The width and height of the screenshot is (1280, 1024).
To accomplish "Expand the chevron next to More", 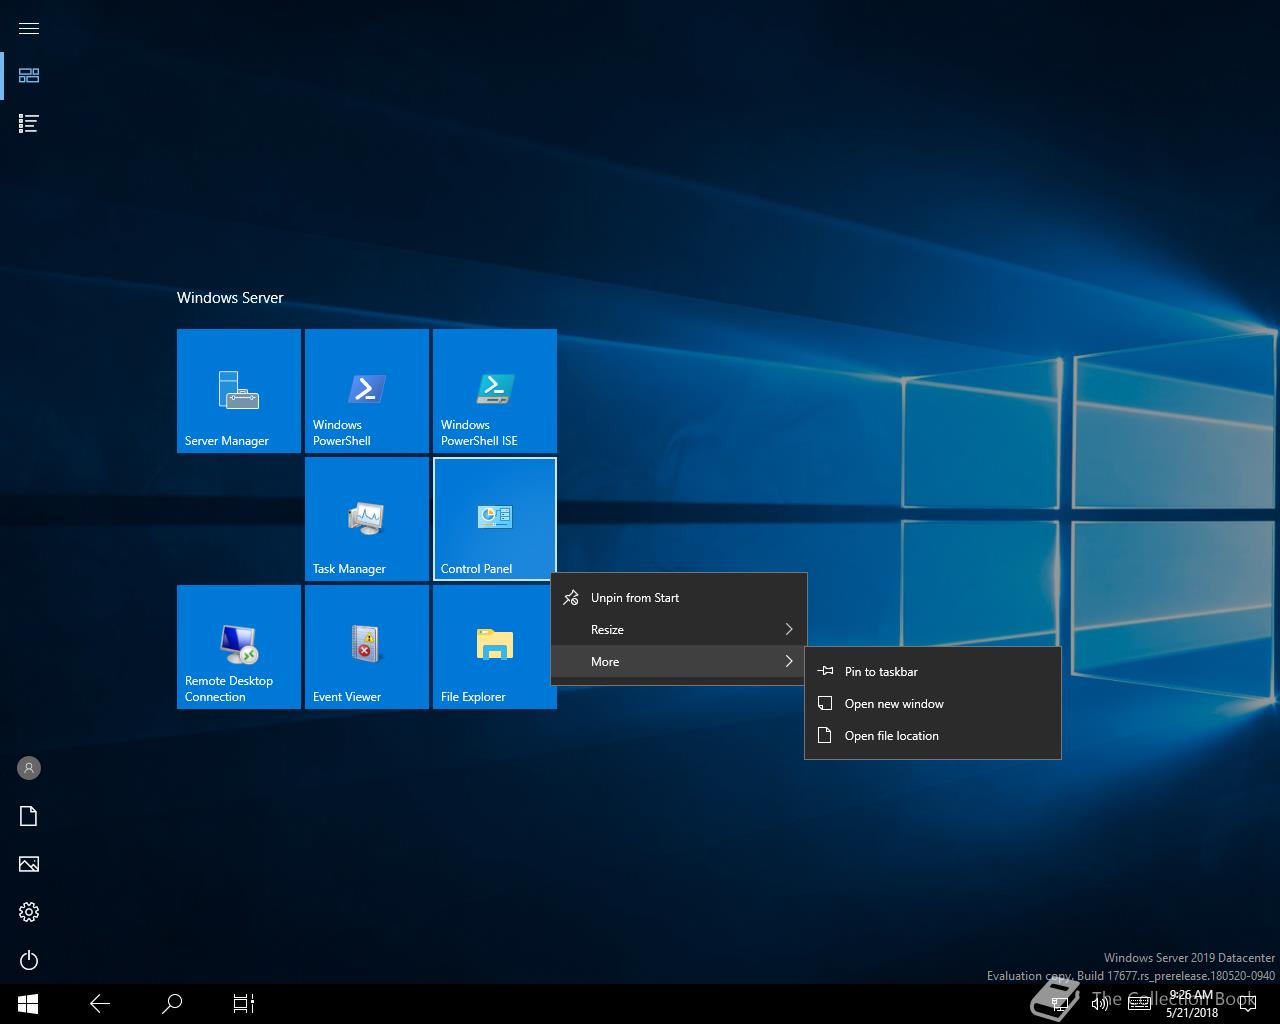I will (789, 662).
